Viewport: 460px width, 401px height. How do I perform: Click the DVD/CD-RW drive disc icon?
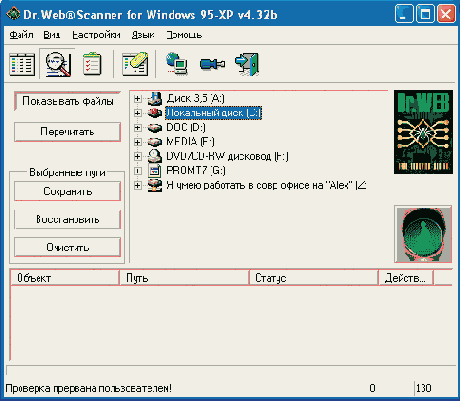pyautogui.click(x=155, y=156)
